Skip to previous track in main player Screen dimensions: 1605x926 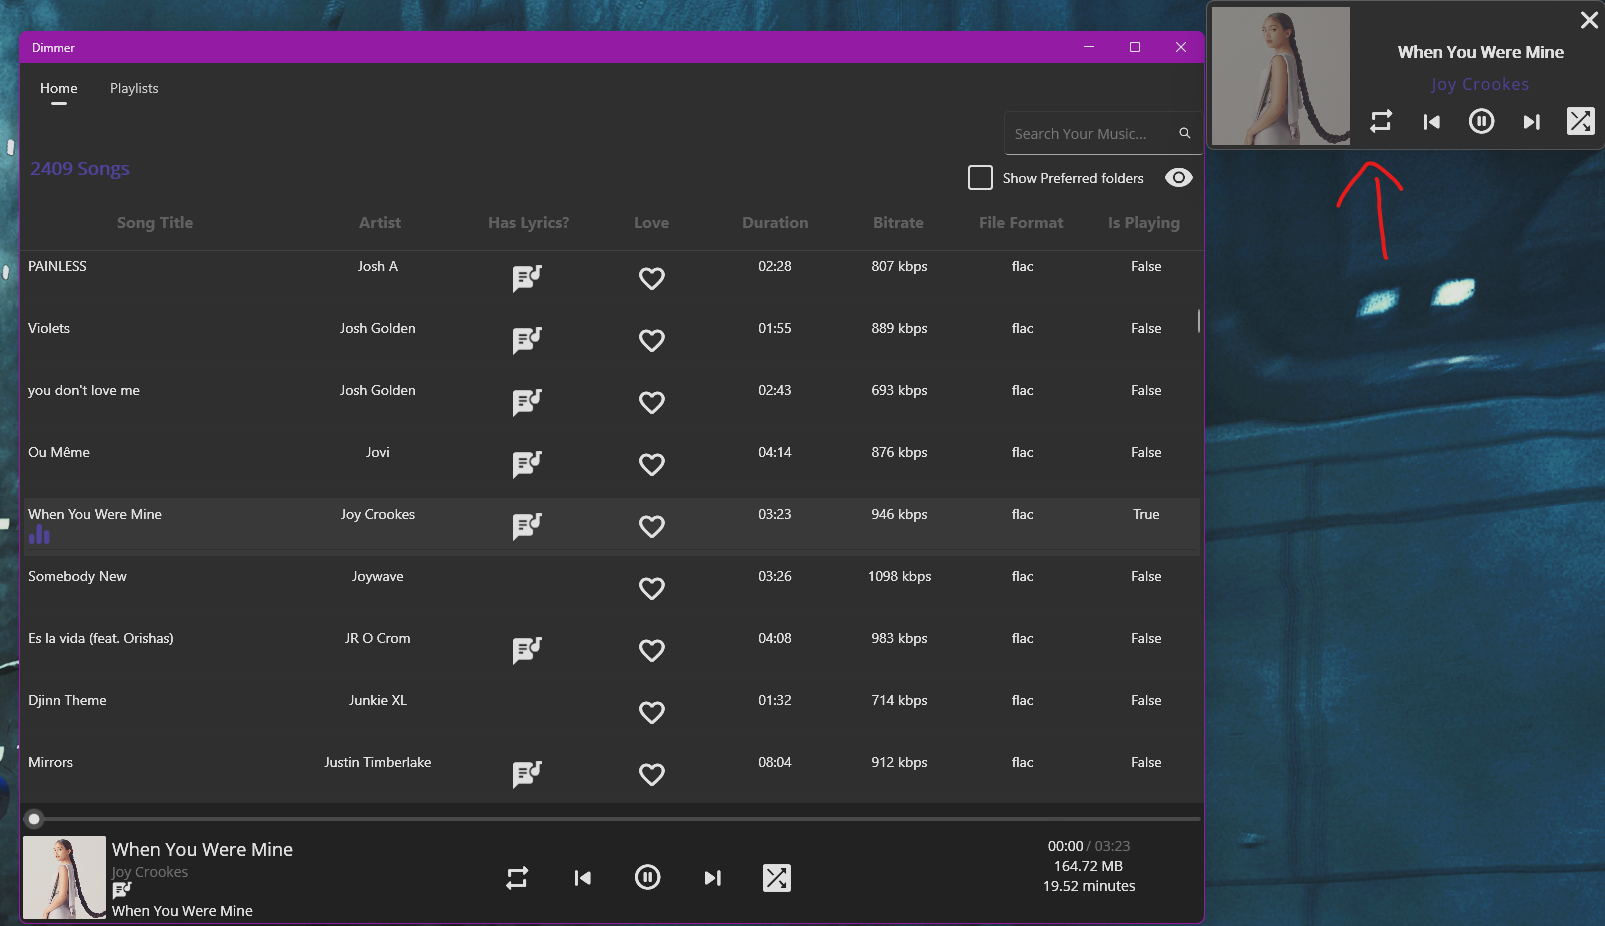point(583,878)
